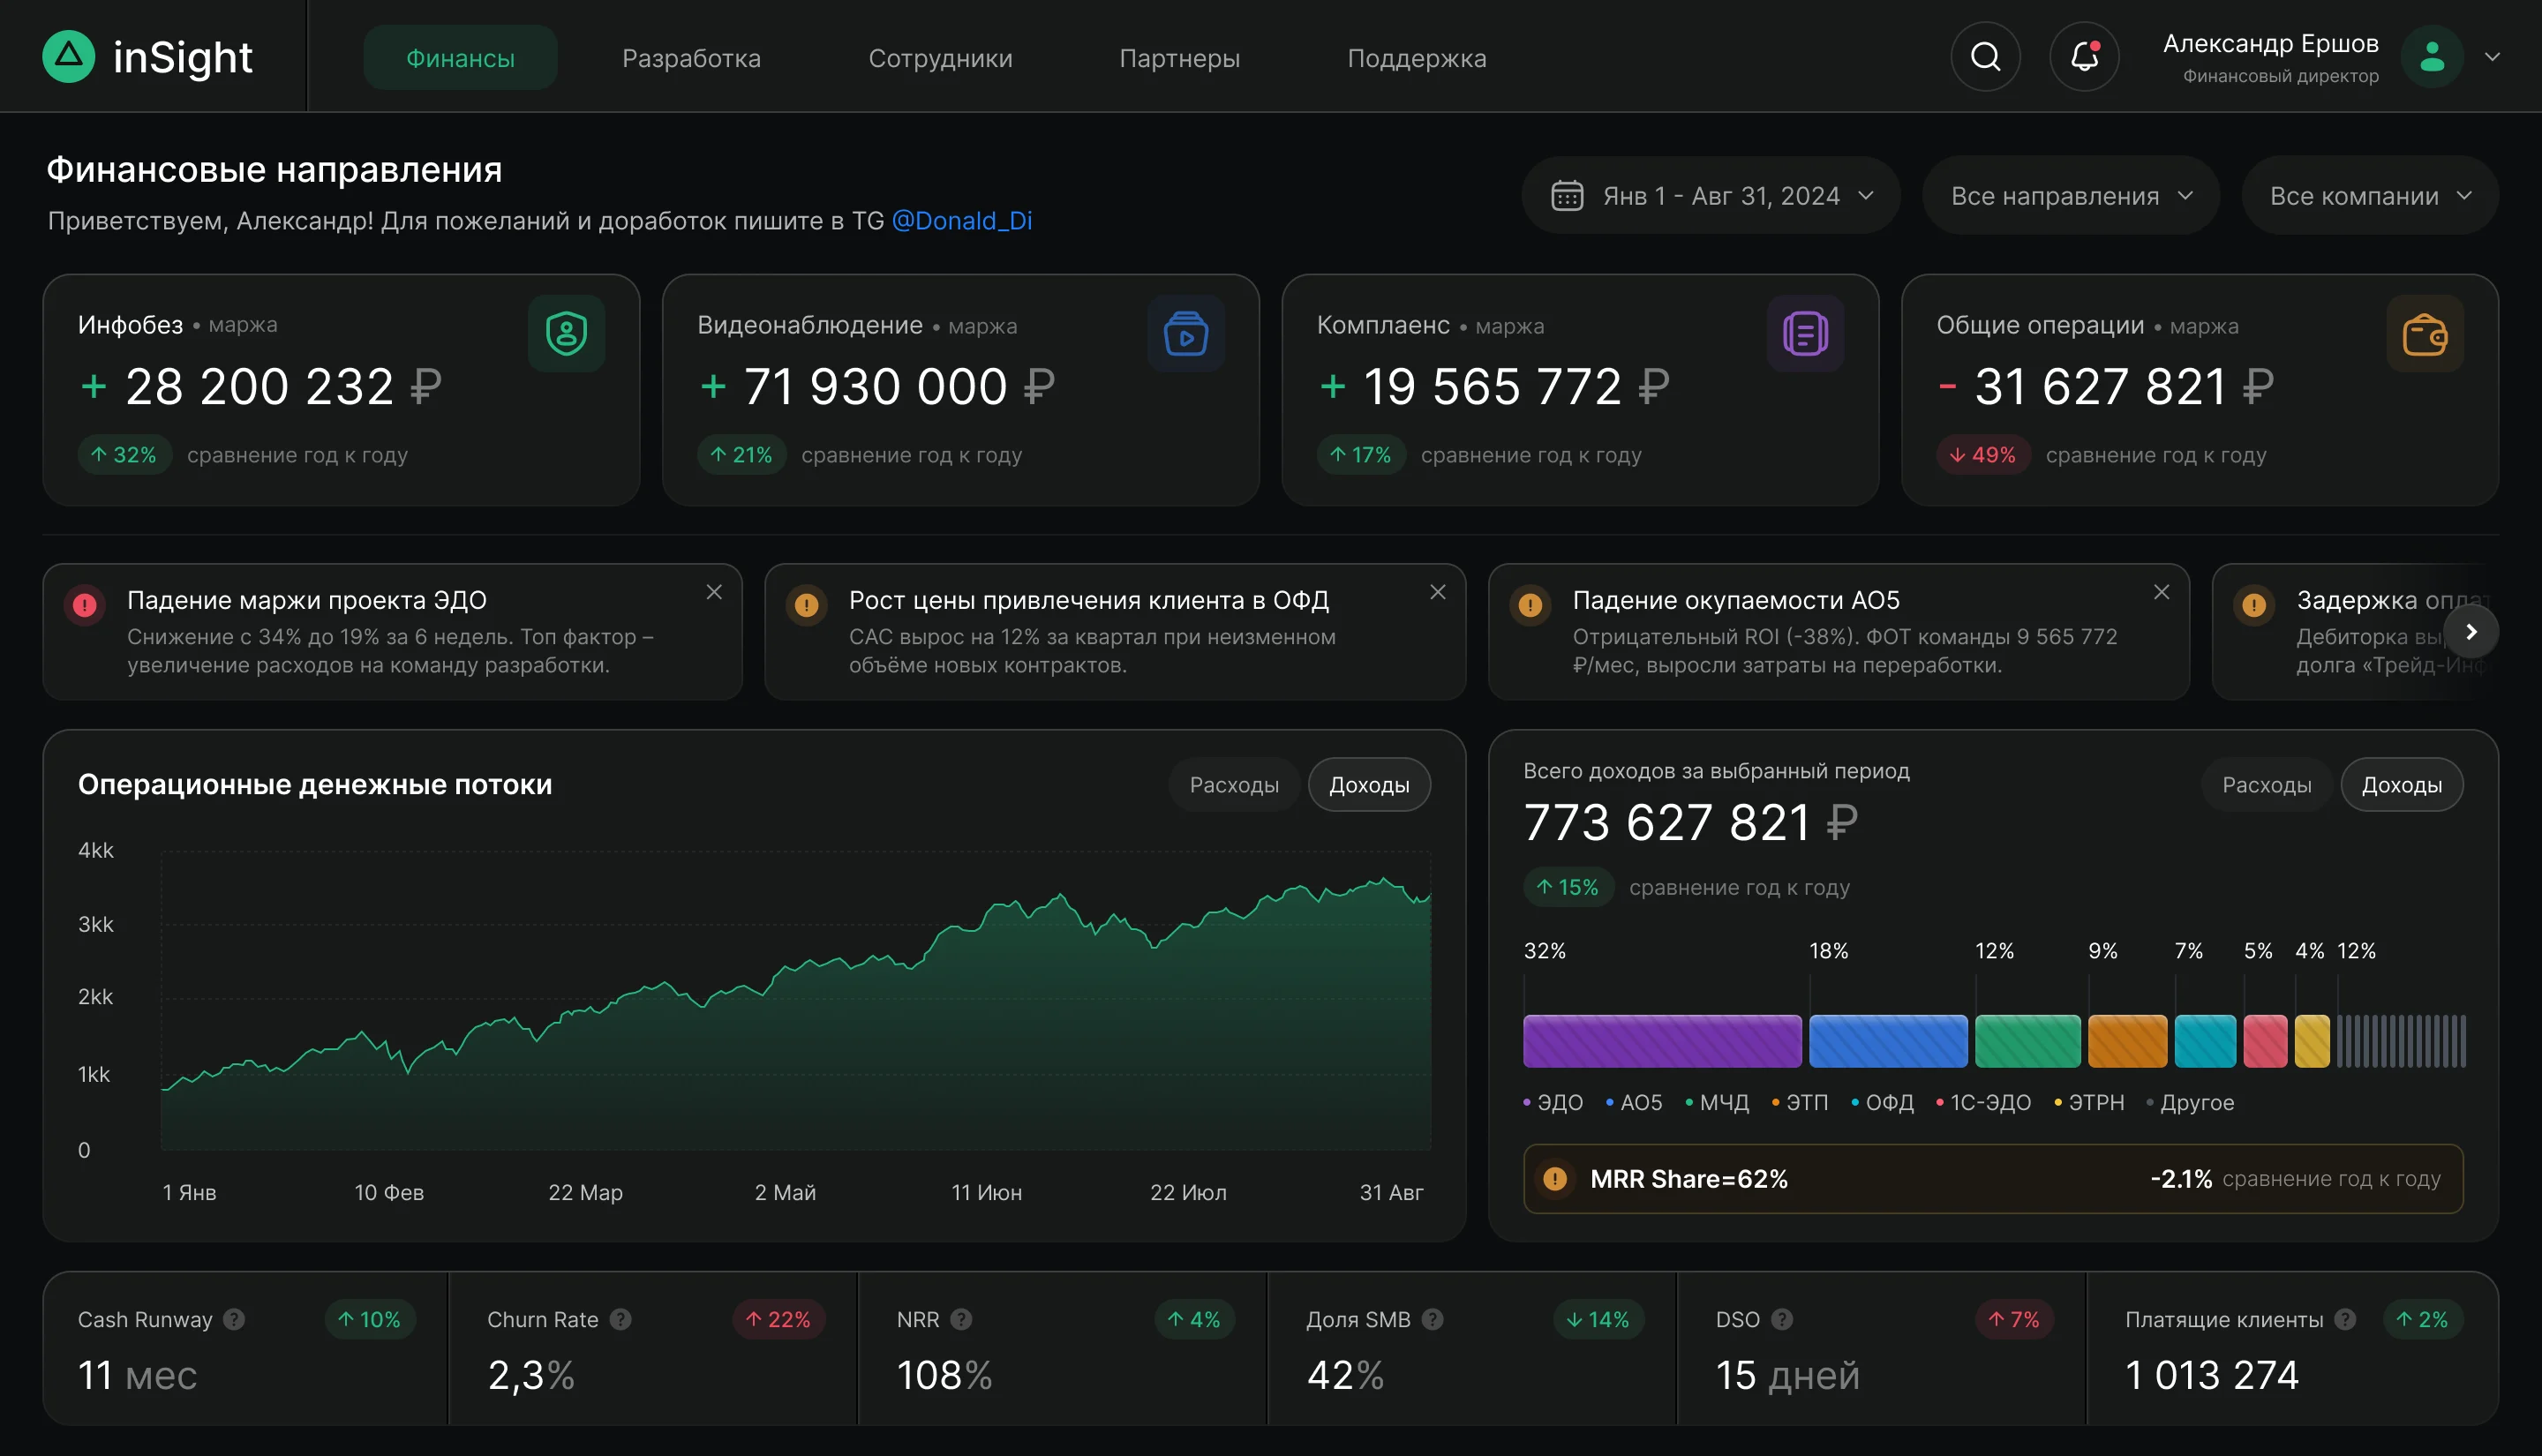Switch income breakdown panel to Расходы

point(2267,785)
